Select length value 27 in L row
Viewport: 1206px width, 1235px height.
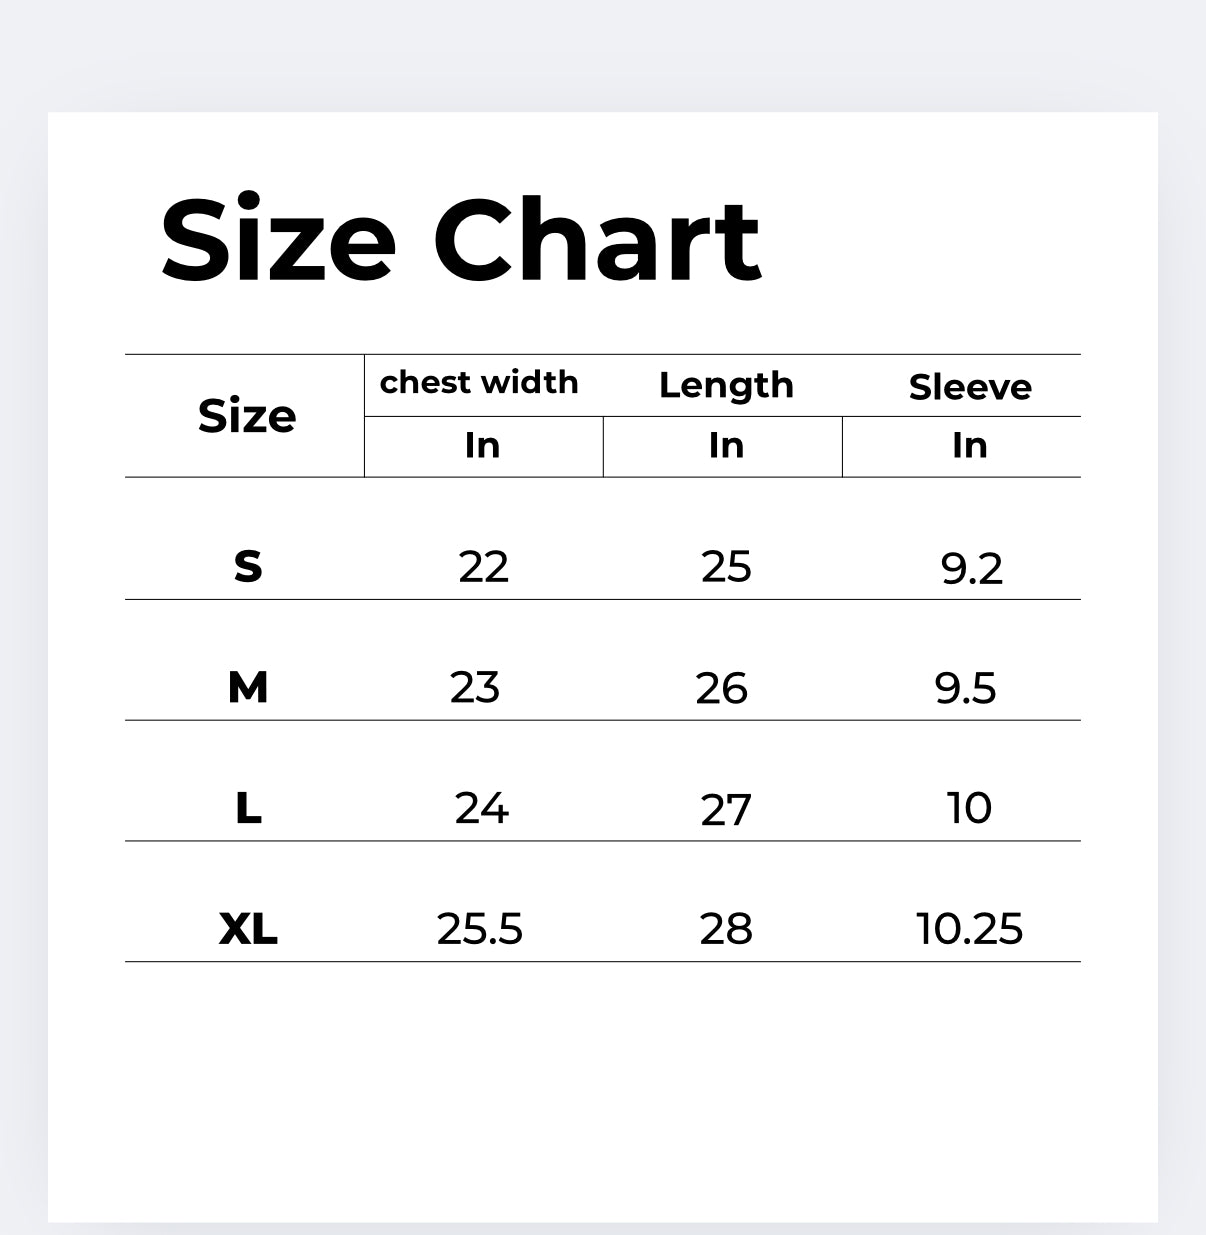click(x=725, y=810)
